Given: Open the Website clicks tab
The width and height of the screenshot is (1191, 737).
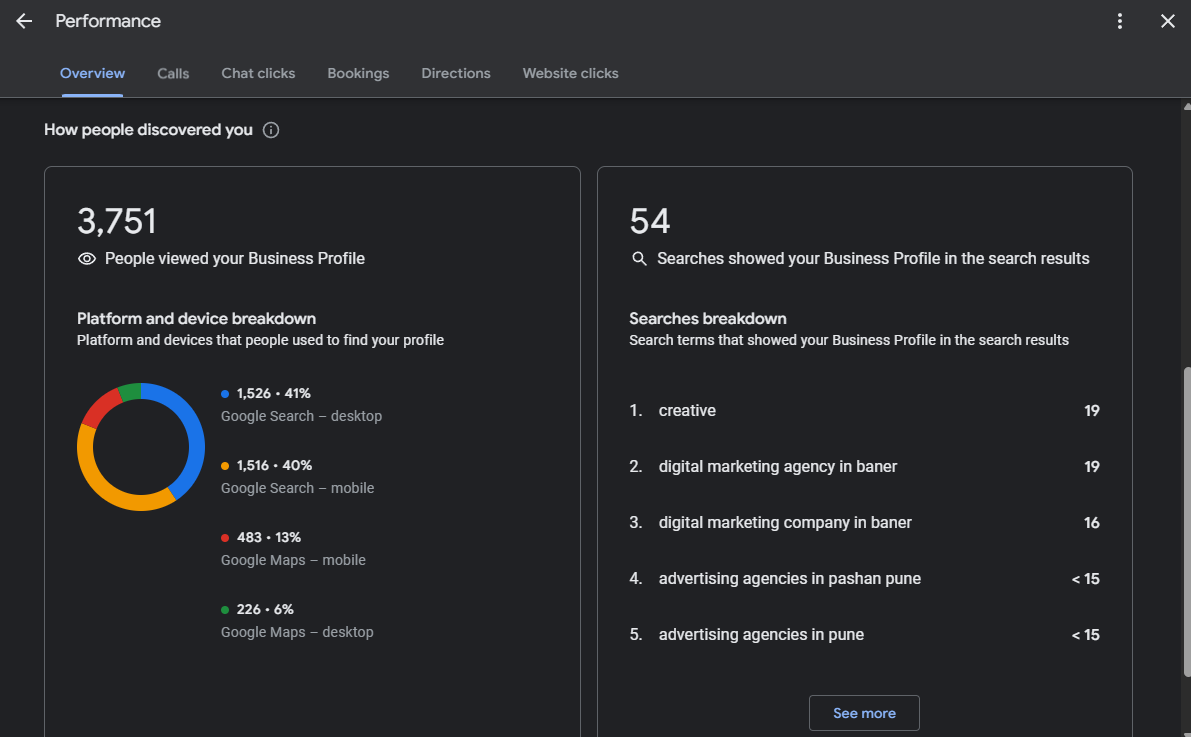Looking at the screenshot, I should (570, 73).
